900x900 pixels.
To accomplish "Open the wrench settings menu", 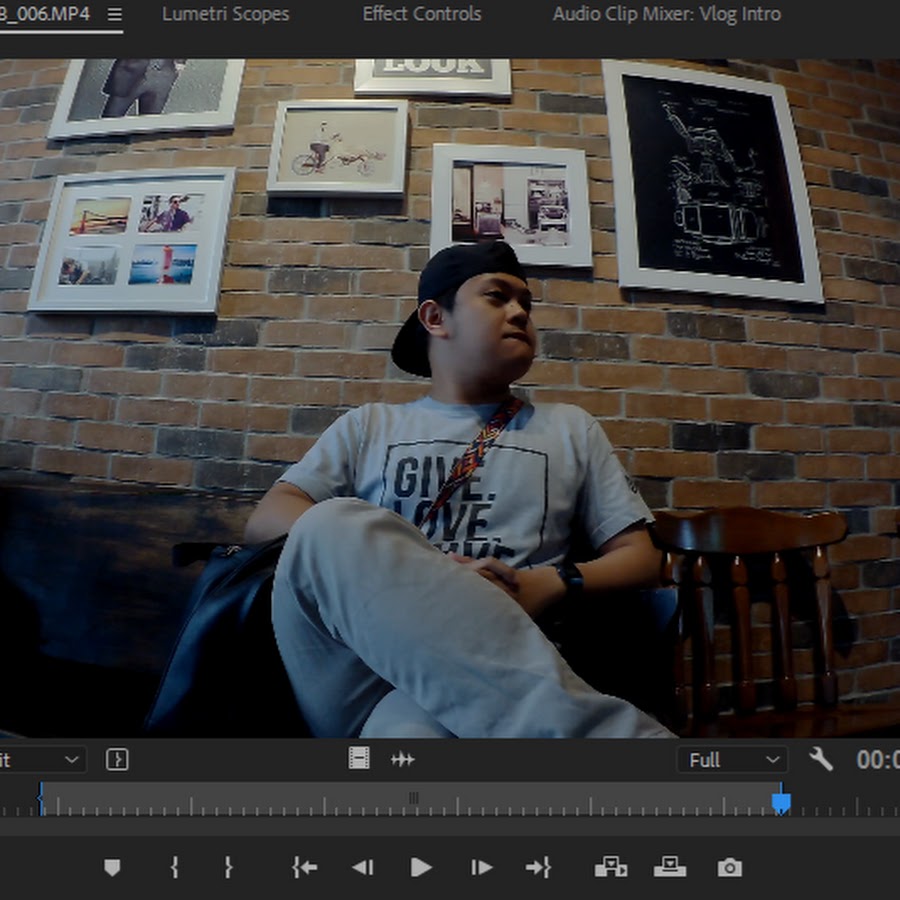I will [821, 759].
